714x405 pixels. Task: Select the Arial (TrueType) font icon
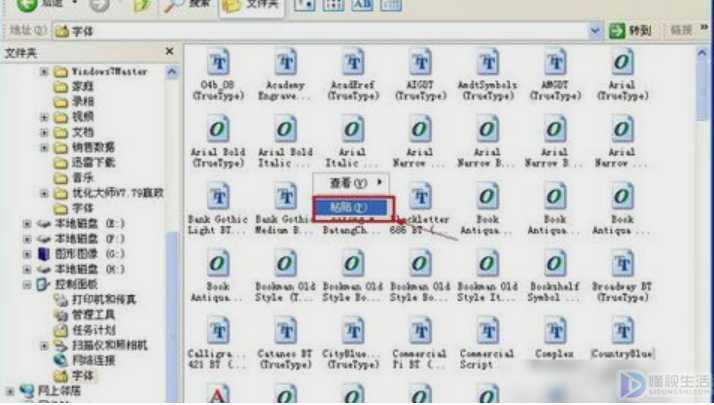(622, 62)
